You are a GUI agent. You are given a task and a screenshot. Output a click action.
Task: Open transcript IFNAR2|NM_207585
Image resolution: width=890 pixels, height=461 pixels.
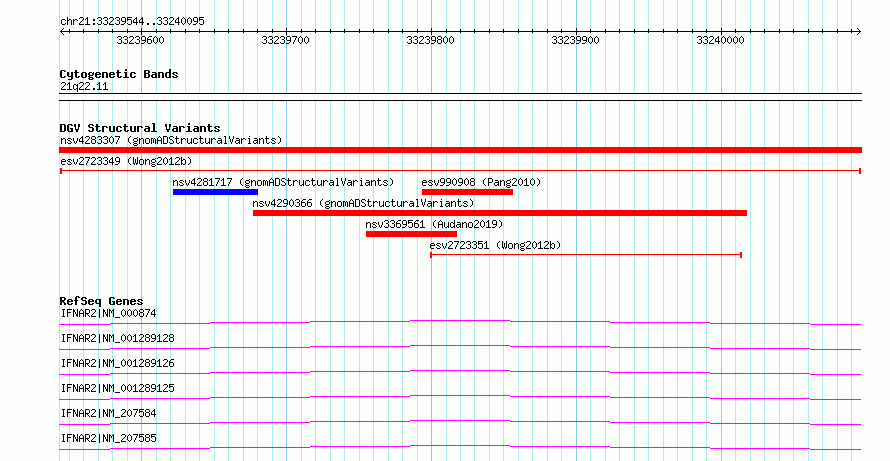tap(108, 438)
